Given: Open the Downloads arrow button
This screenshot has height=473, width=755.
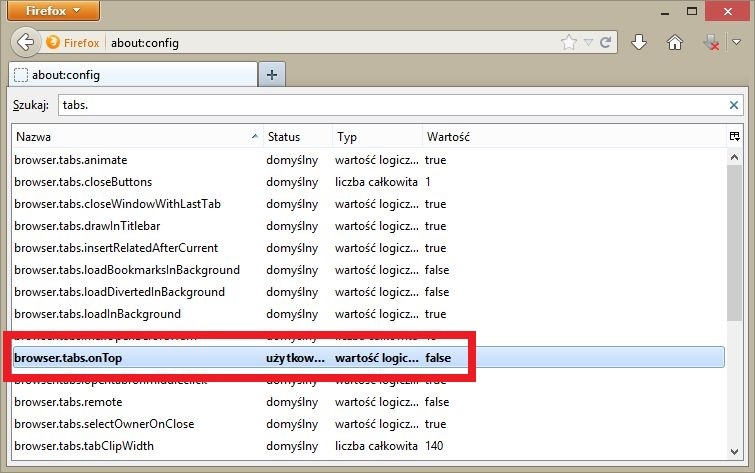Looking at the screenshot, I should [x=639, y=42].
